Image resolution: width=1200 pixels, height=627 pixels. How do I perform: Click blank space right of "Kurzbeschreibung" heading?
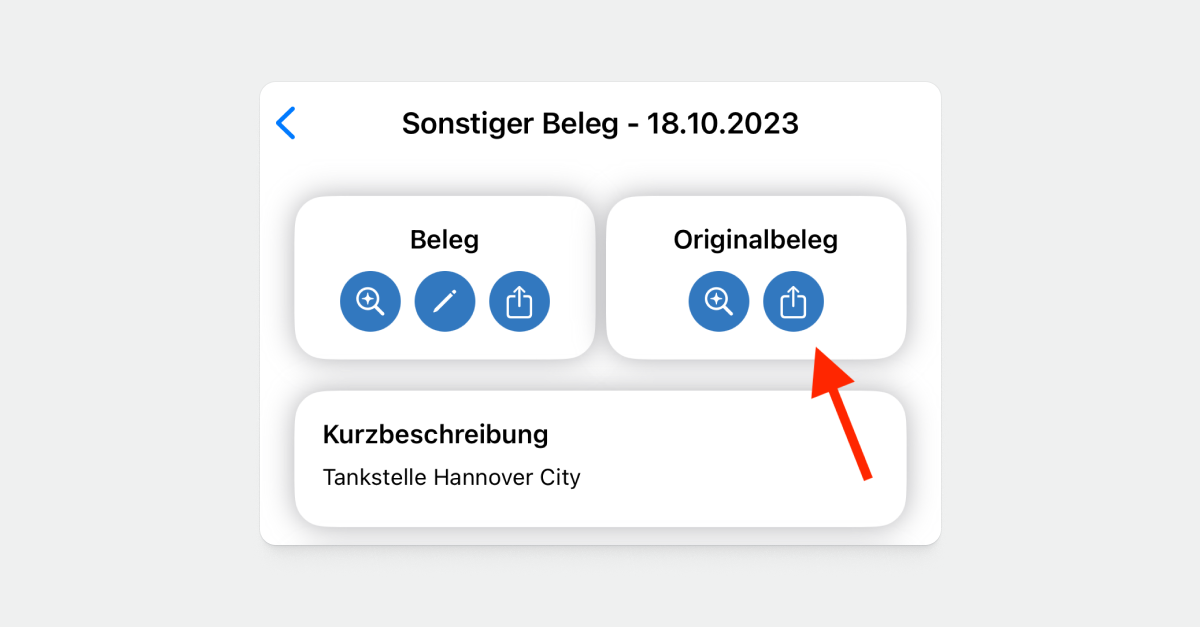720,435
